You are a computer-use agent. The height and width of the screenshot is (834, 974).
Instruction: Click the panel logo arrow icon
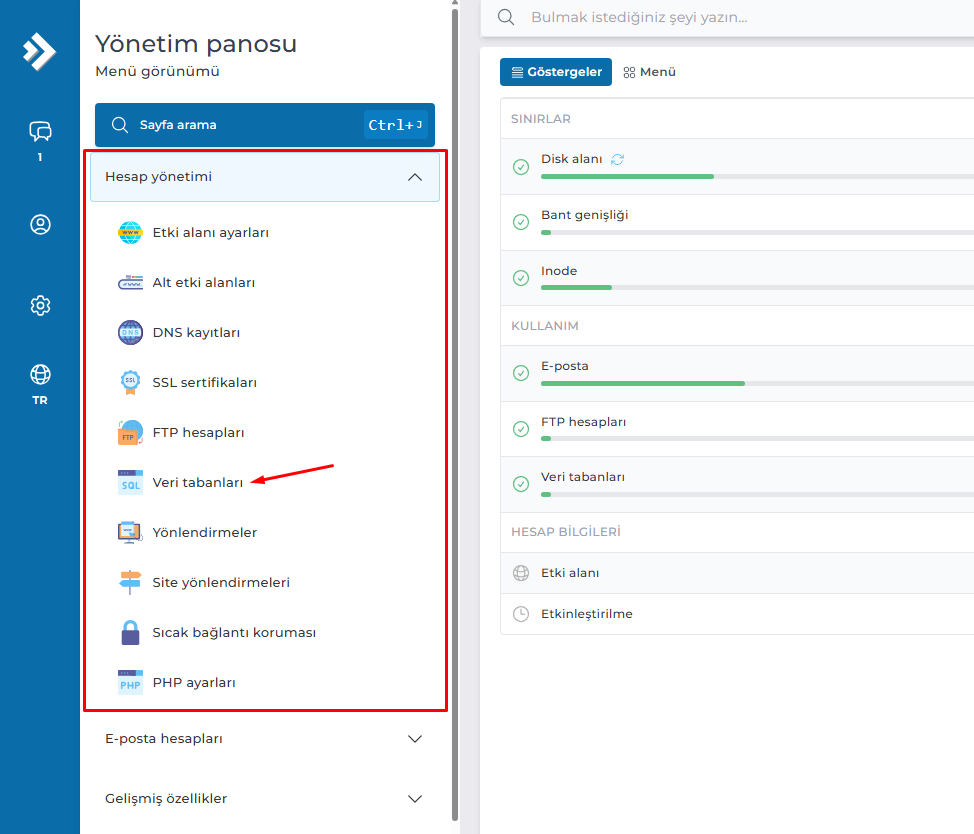(x=39, y=51)
